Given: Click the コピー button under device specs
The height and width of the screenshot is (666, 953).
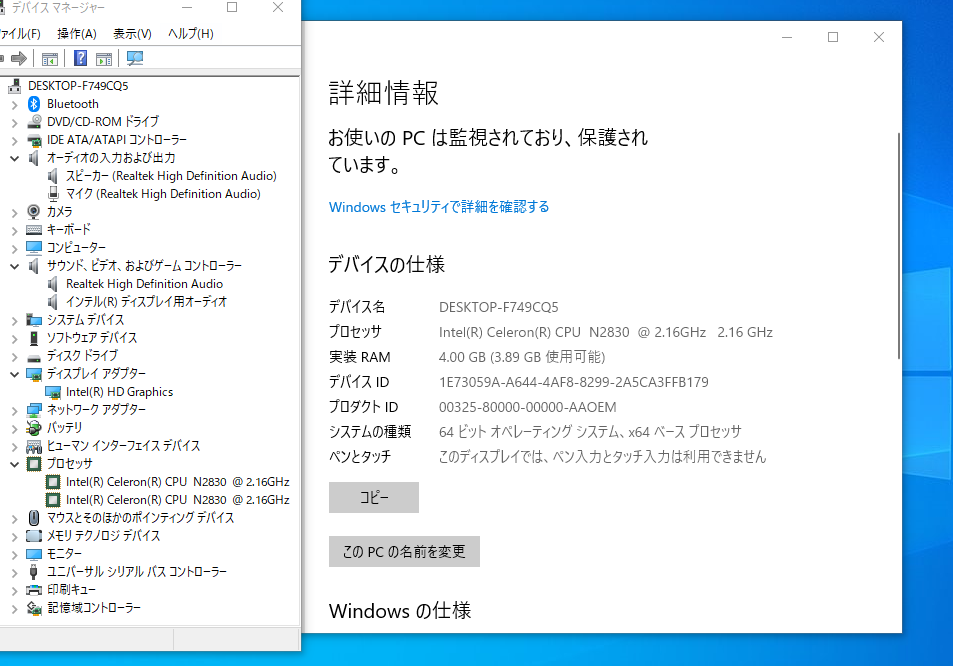Looking at the screenshot, I should pyautogui.click(x=374, y=498).
